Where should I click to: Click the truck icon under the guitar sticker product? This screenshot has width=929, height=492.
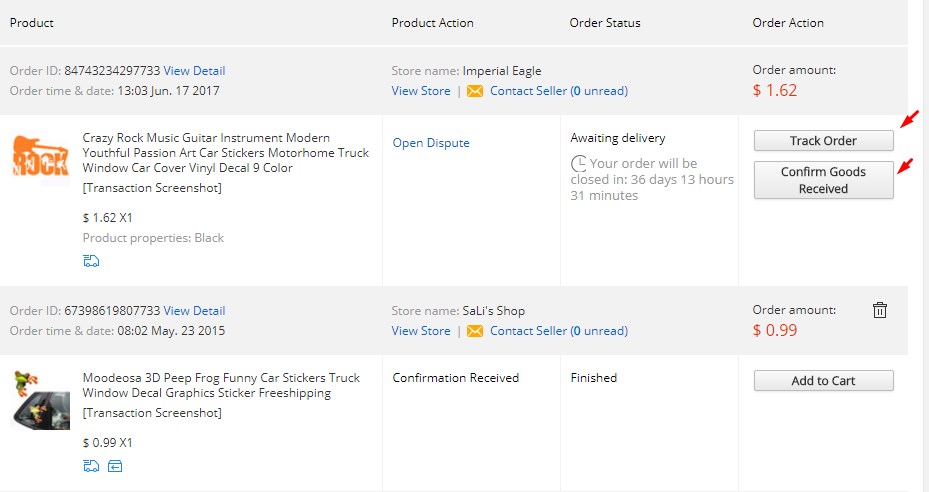(91, 262)
